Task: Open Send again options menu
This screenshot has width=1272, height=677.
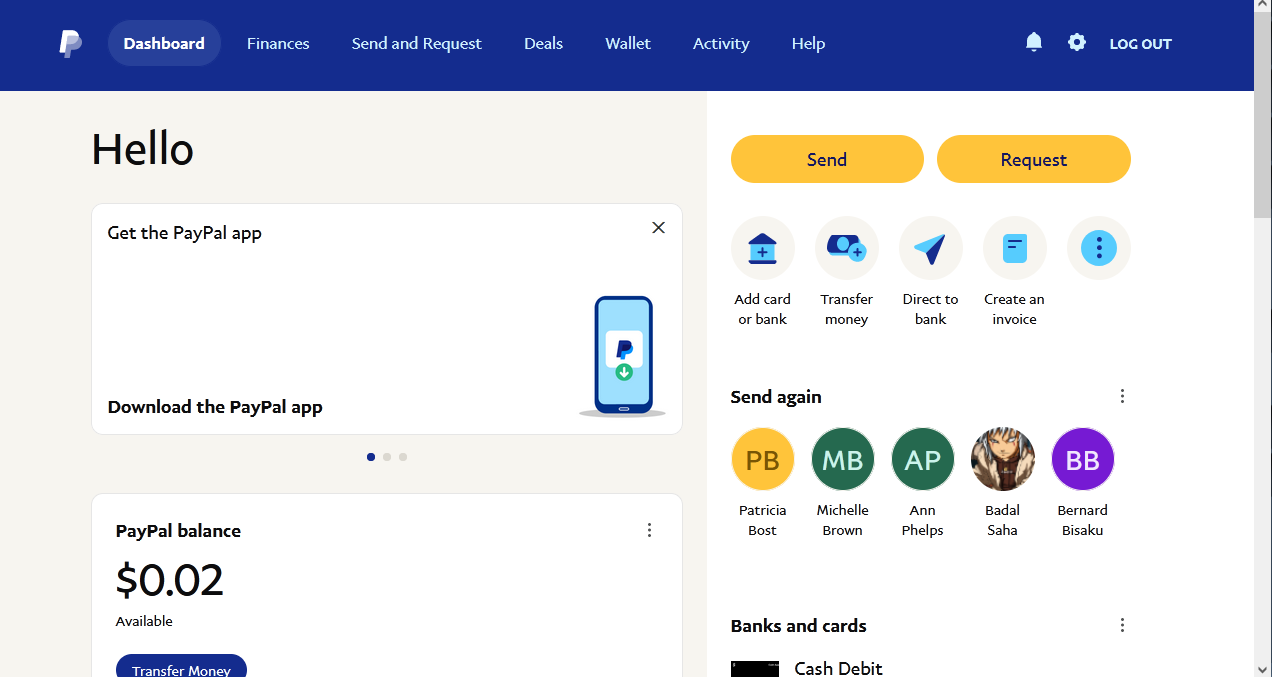Action: tap(1122, 396)
